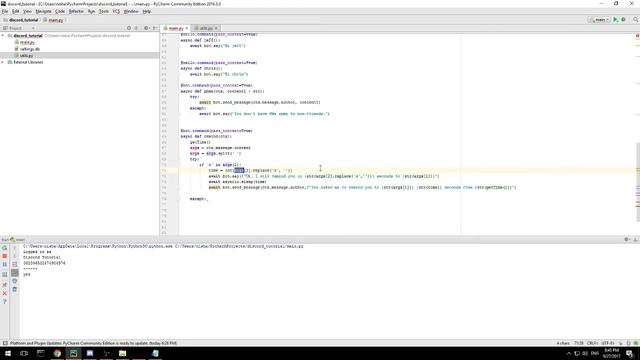Click the editor vertical scrollbar thumb
The width and height of the screenshot is (640, 360).
point(638,182)
